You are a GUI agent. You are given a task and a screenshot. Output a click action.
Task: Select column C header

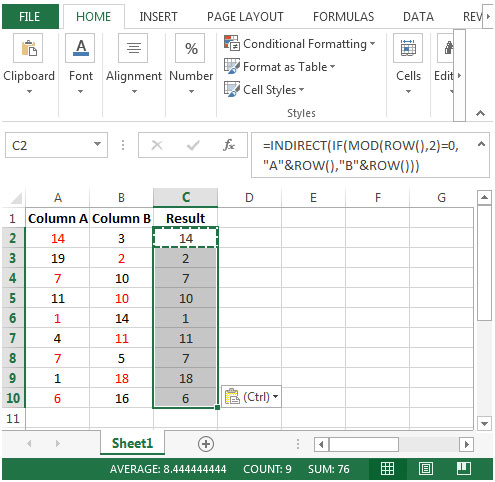(x=186, y=198)
